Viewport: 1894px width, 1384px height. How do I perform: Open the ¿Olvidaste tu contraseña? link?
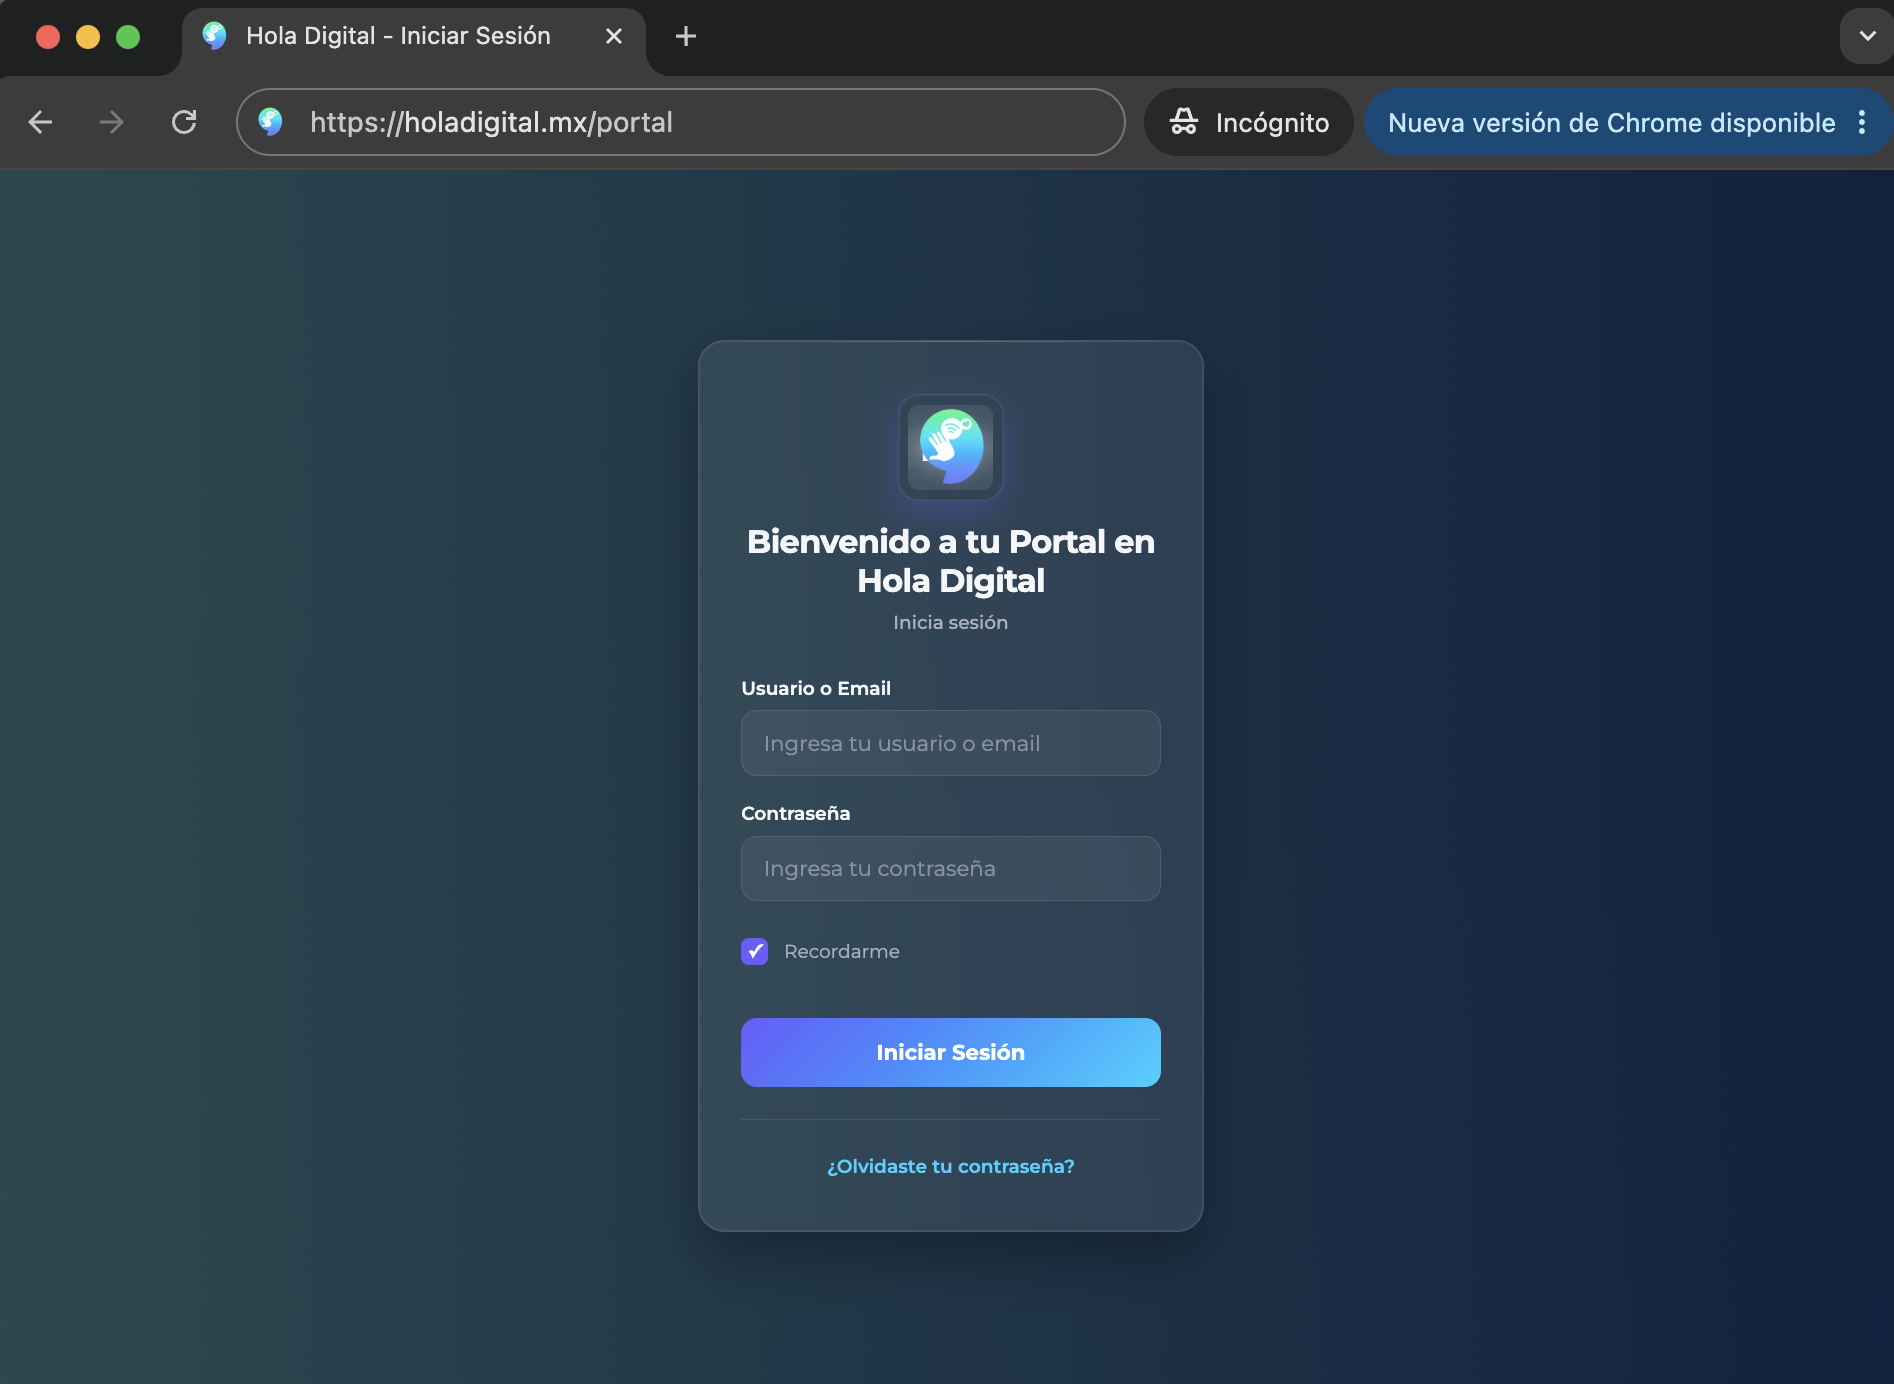pyautogui.click(x=950, y=1166)
